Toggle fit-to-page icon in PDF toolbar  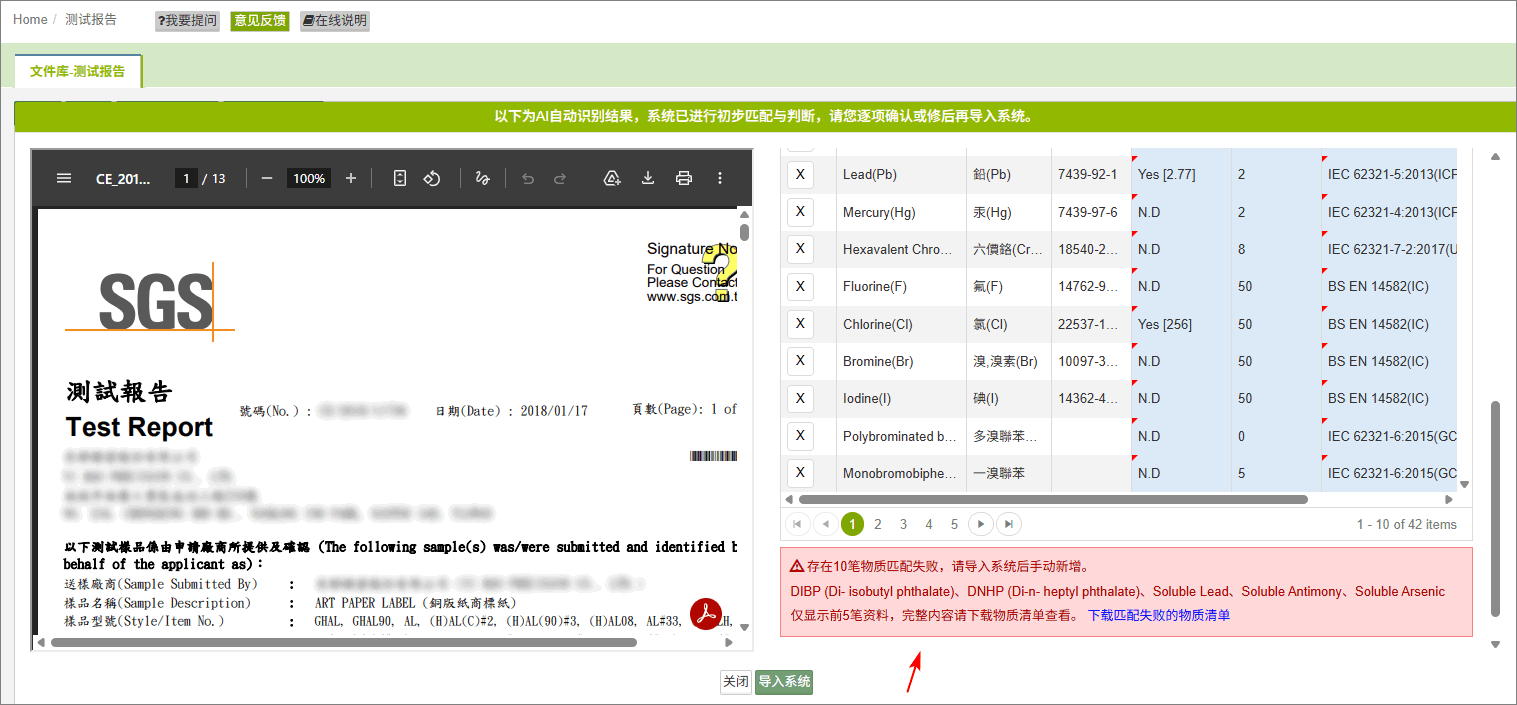pos(400,178)
